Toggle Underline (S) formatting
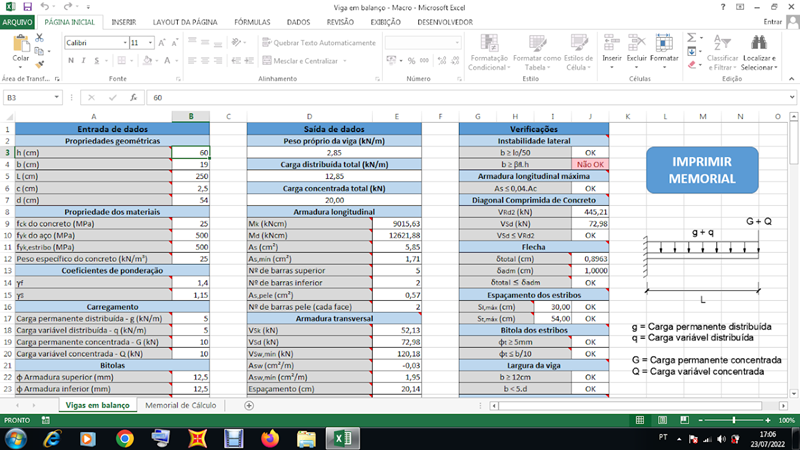Image resolution: width=800 pixels, height=450 pixels. tap(96, 61)
